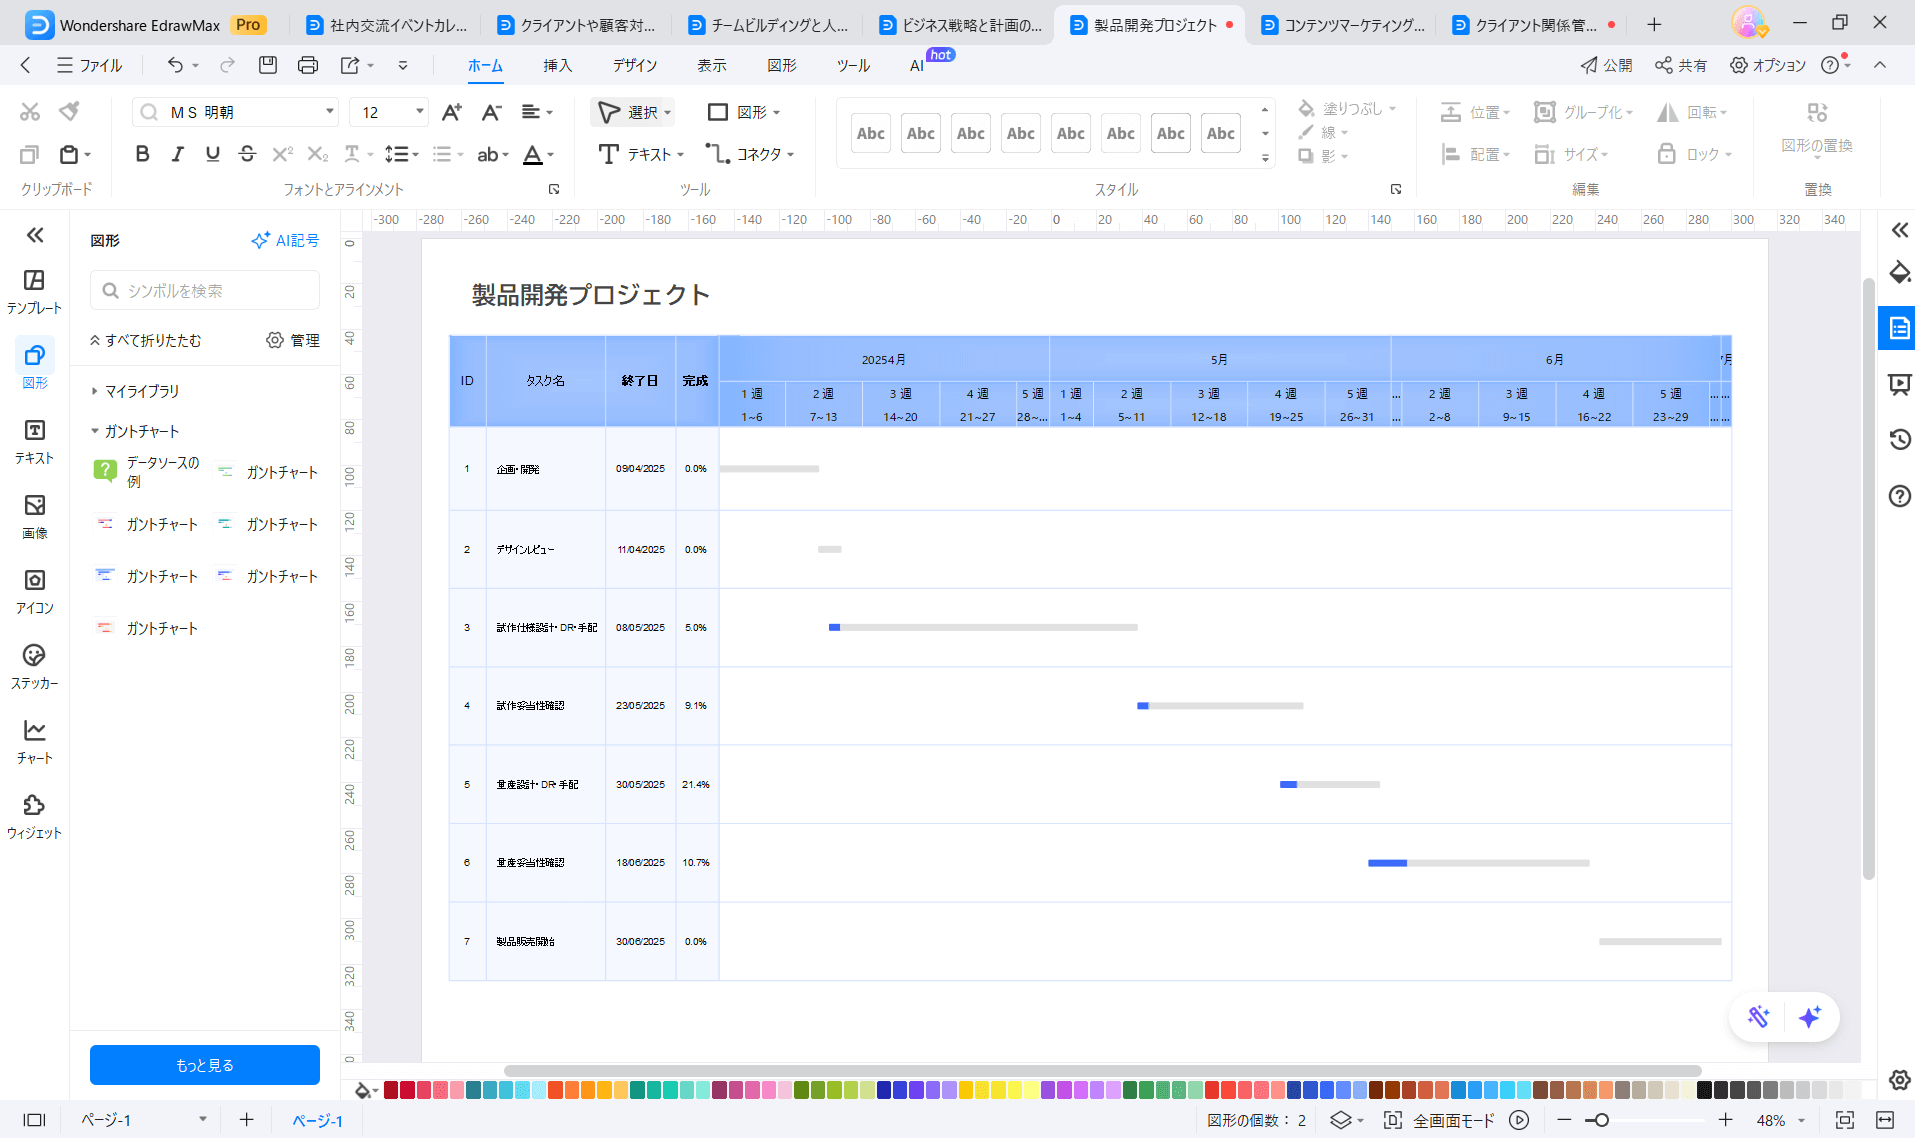Screen dimensions: 1915x1138
Task: Increase font size with the A+ icon
Action: (x=452, y=112)
